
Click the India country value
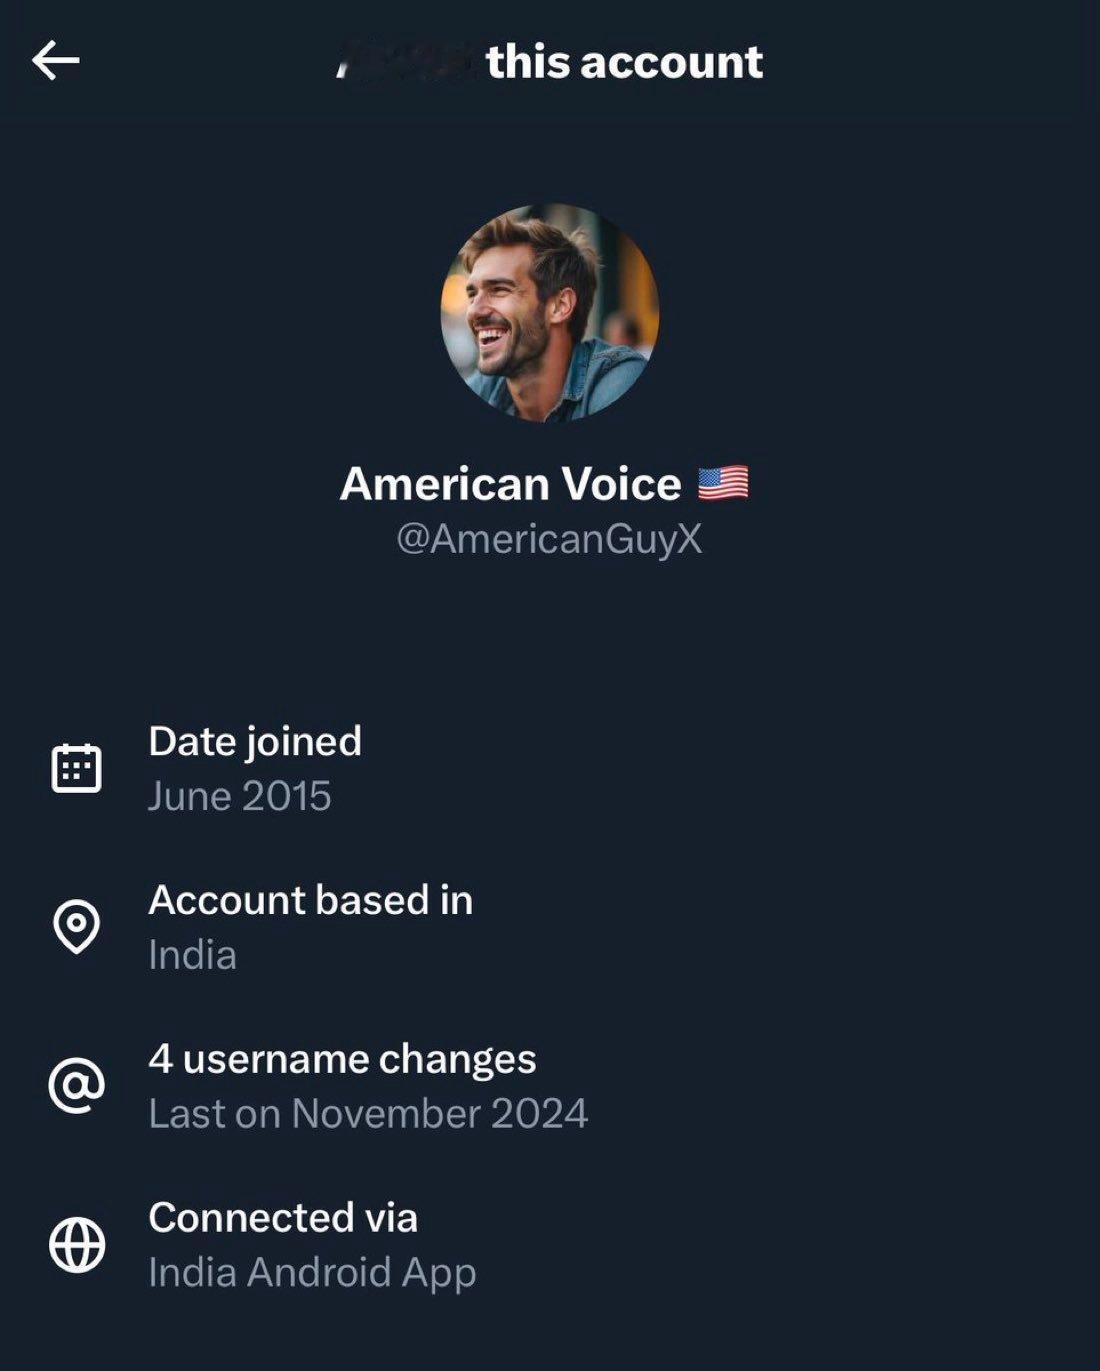coord(192,955)
